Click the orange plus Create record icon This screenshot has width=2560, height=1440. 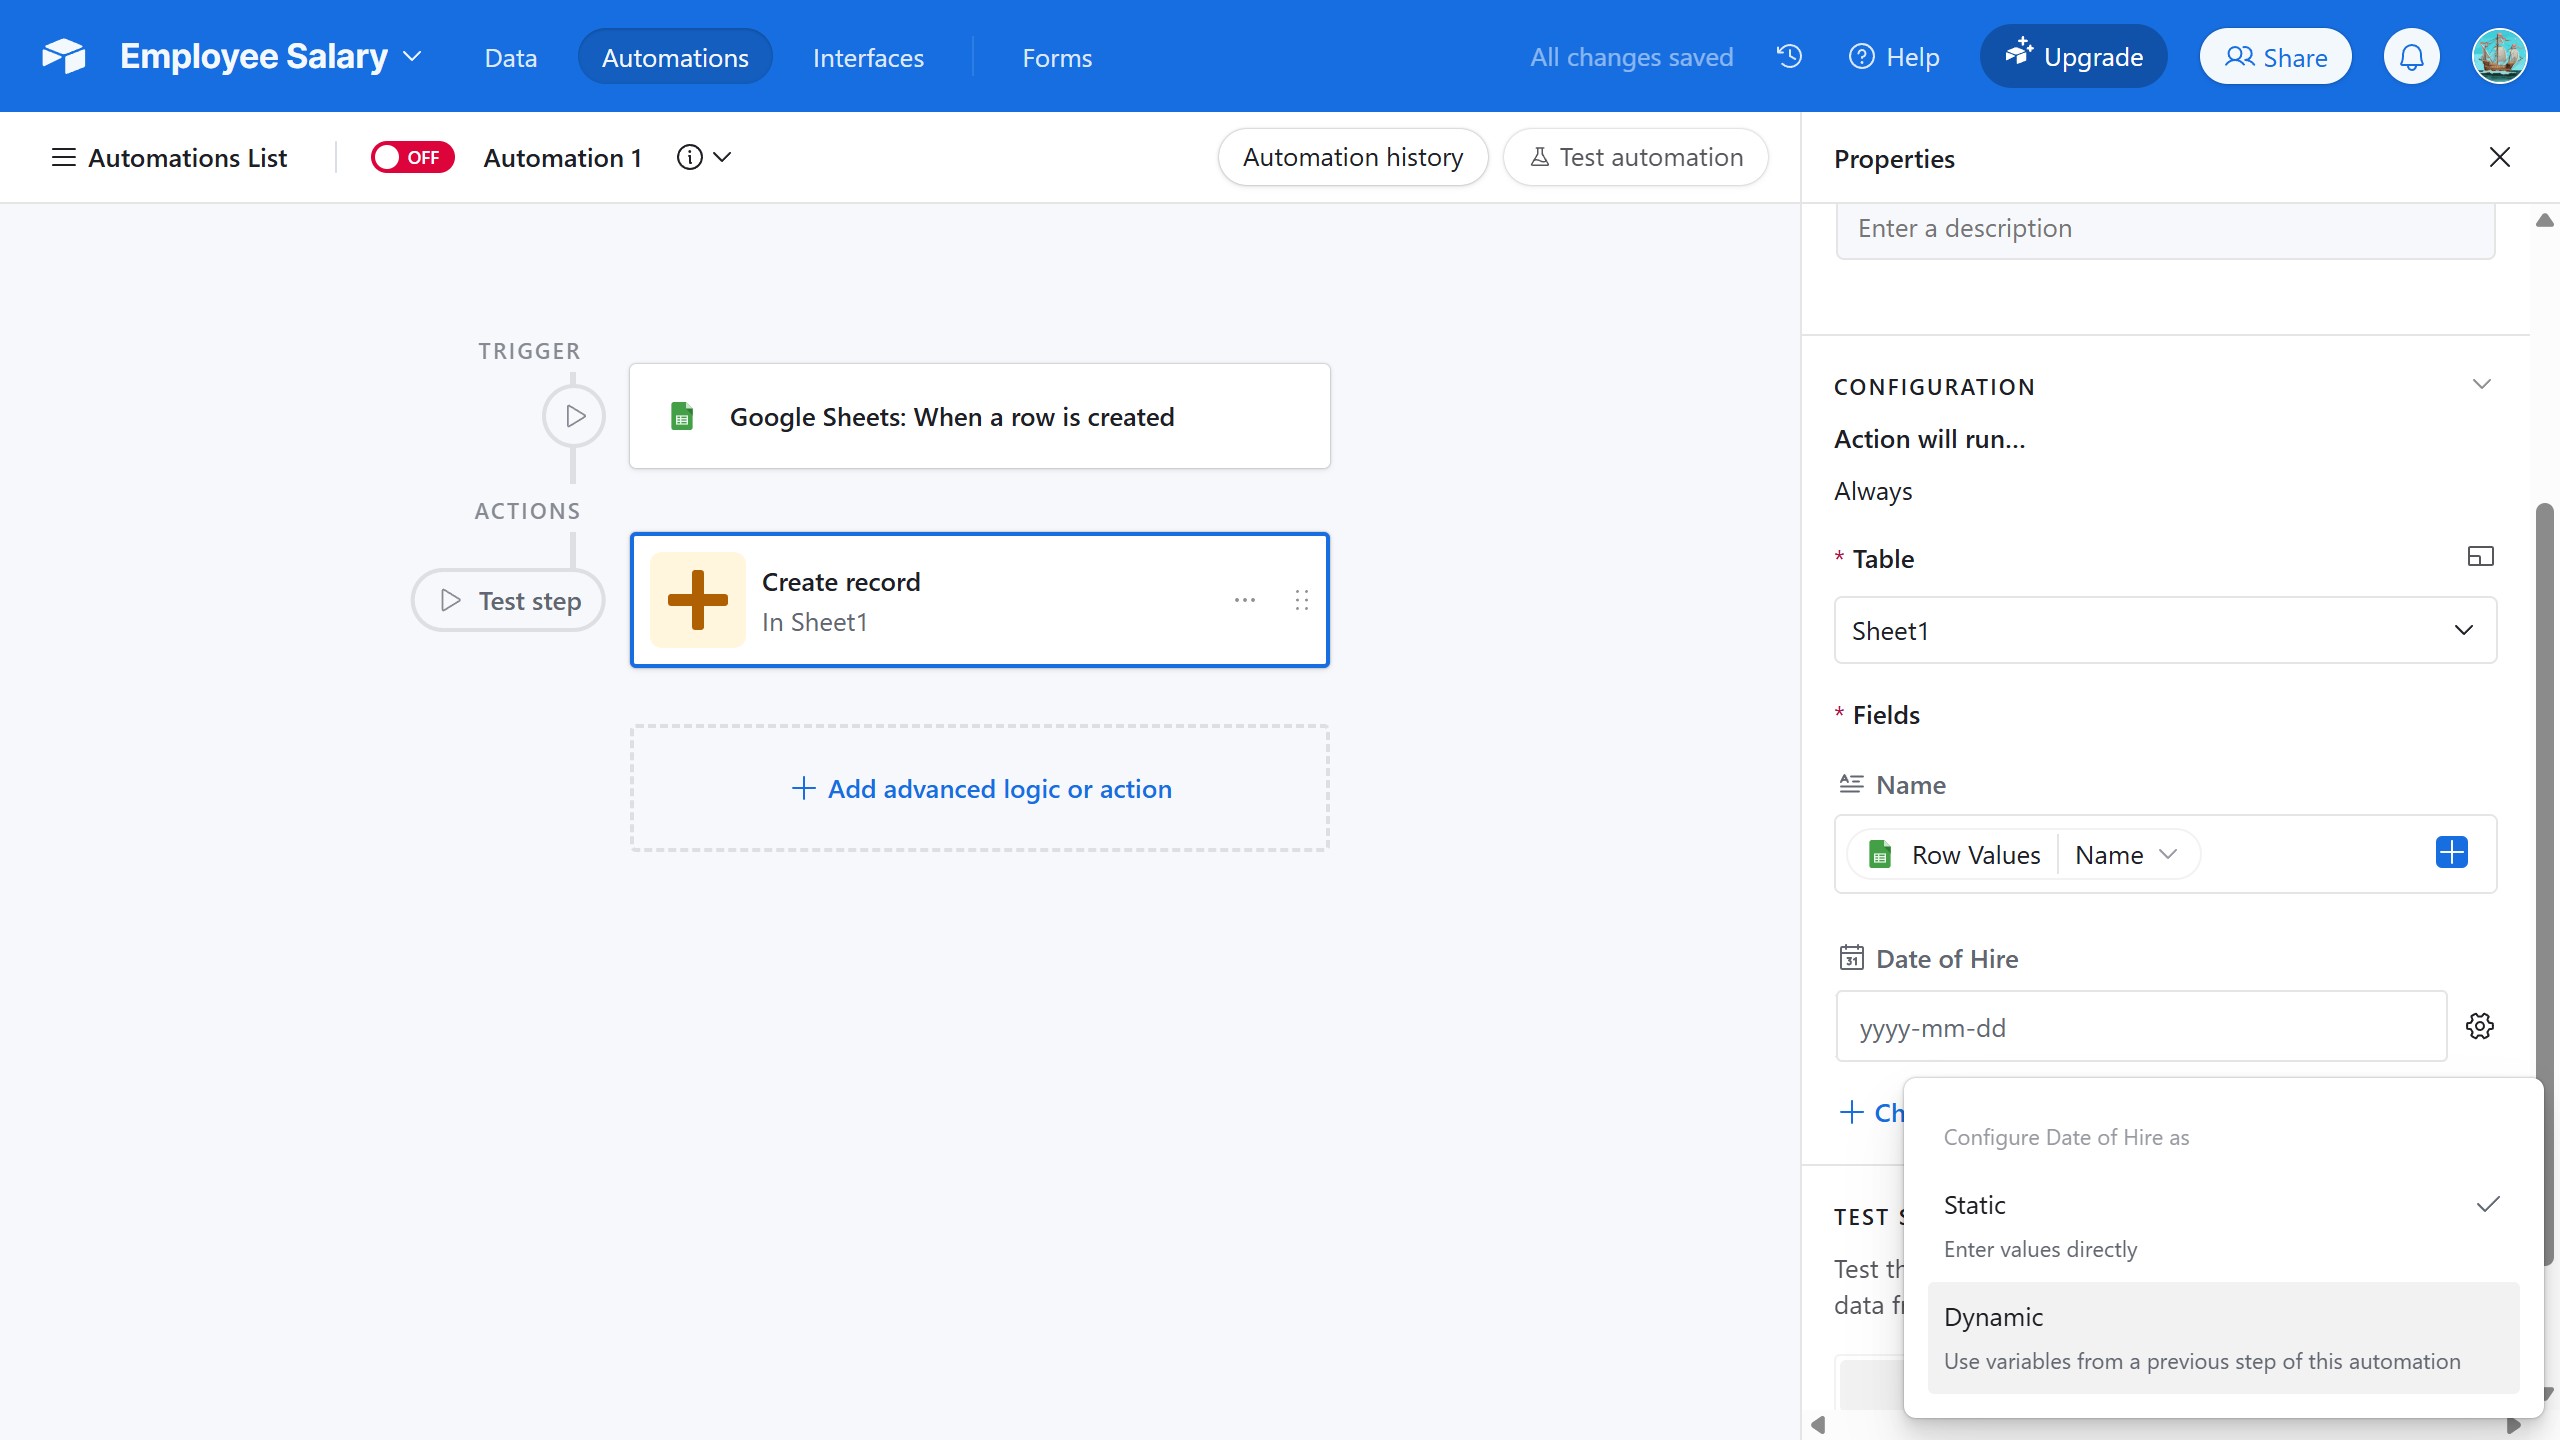(x=698, y=600)
